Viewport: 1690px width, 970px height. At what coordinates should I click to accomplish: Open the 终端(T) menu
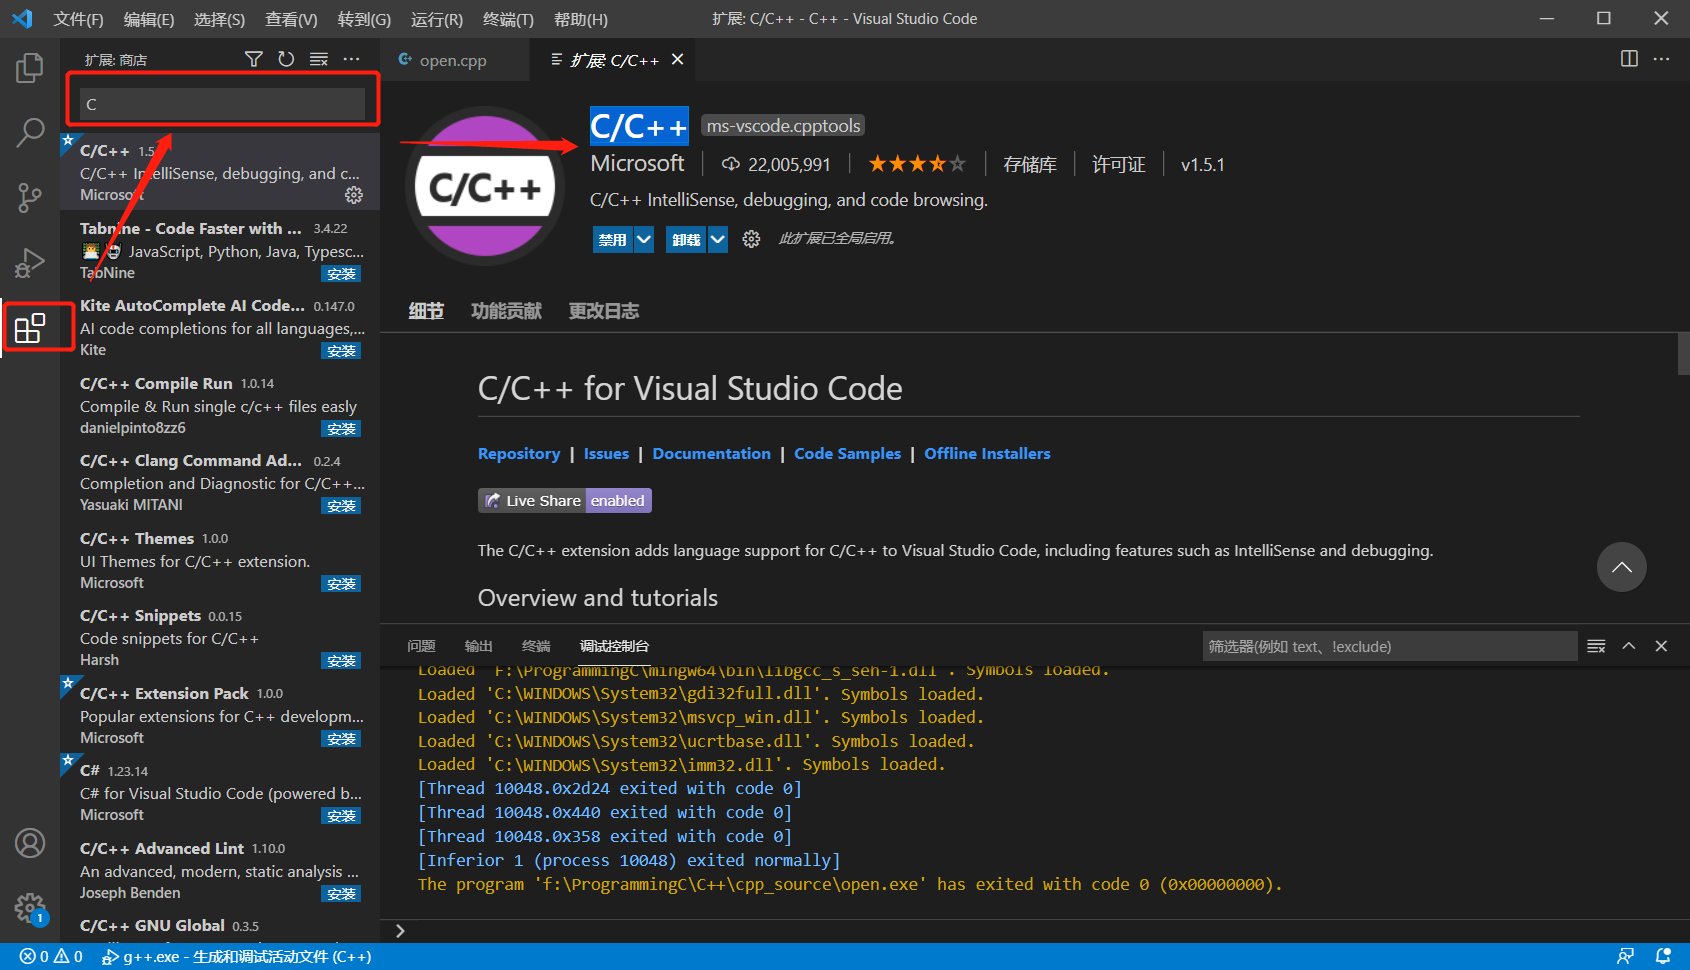pos(508,19)
